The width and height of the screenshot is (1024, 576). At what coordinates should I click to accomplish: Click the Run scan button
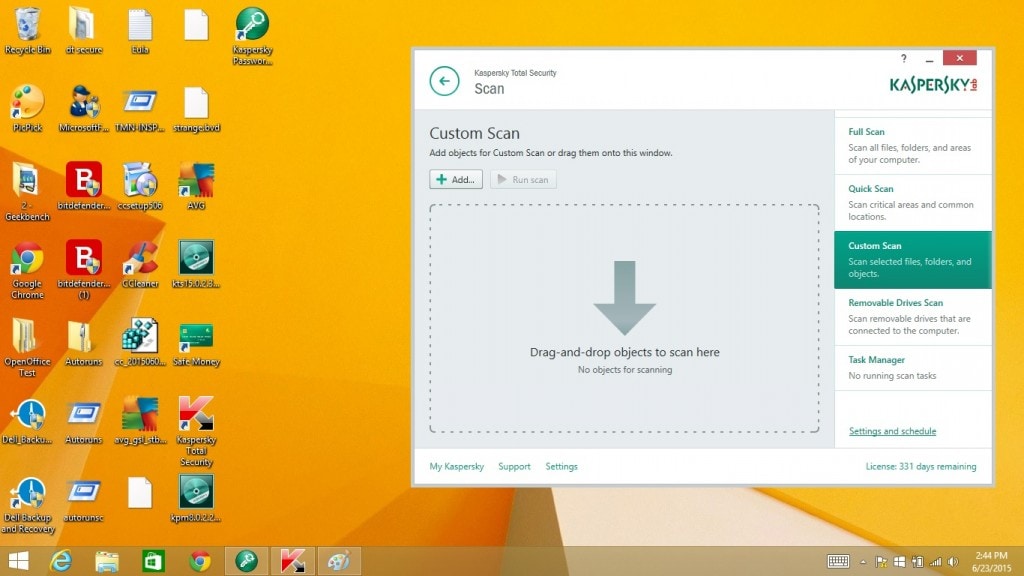coord(523,180)
